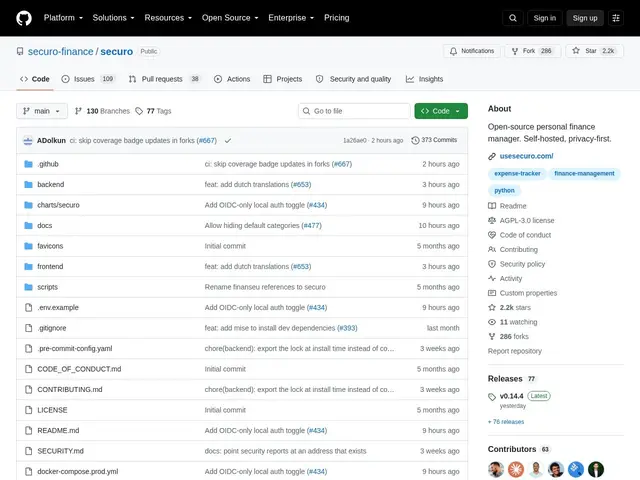Open the charts/securo folder
Viewport: 640px width, 480px height.
[x=58, y=205]
